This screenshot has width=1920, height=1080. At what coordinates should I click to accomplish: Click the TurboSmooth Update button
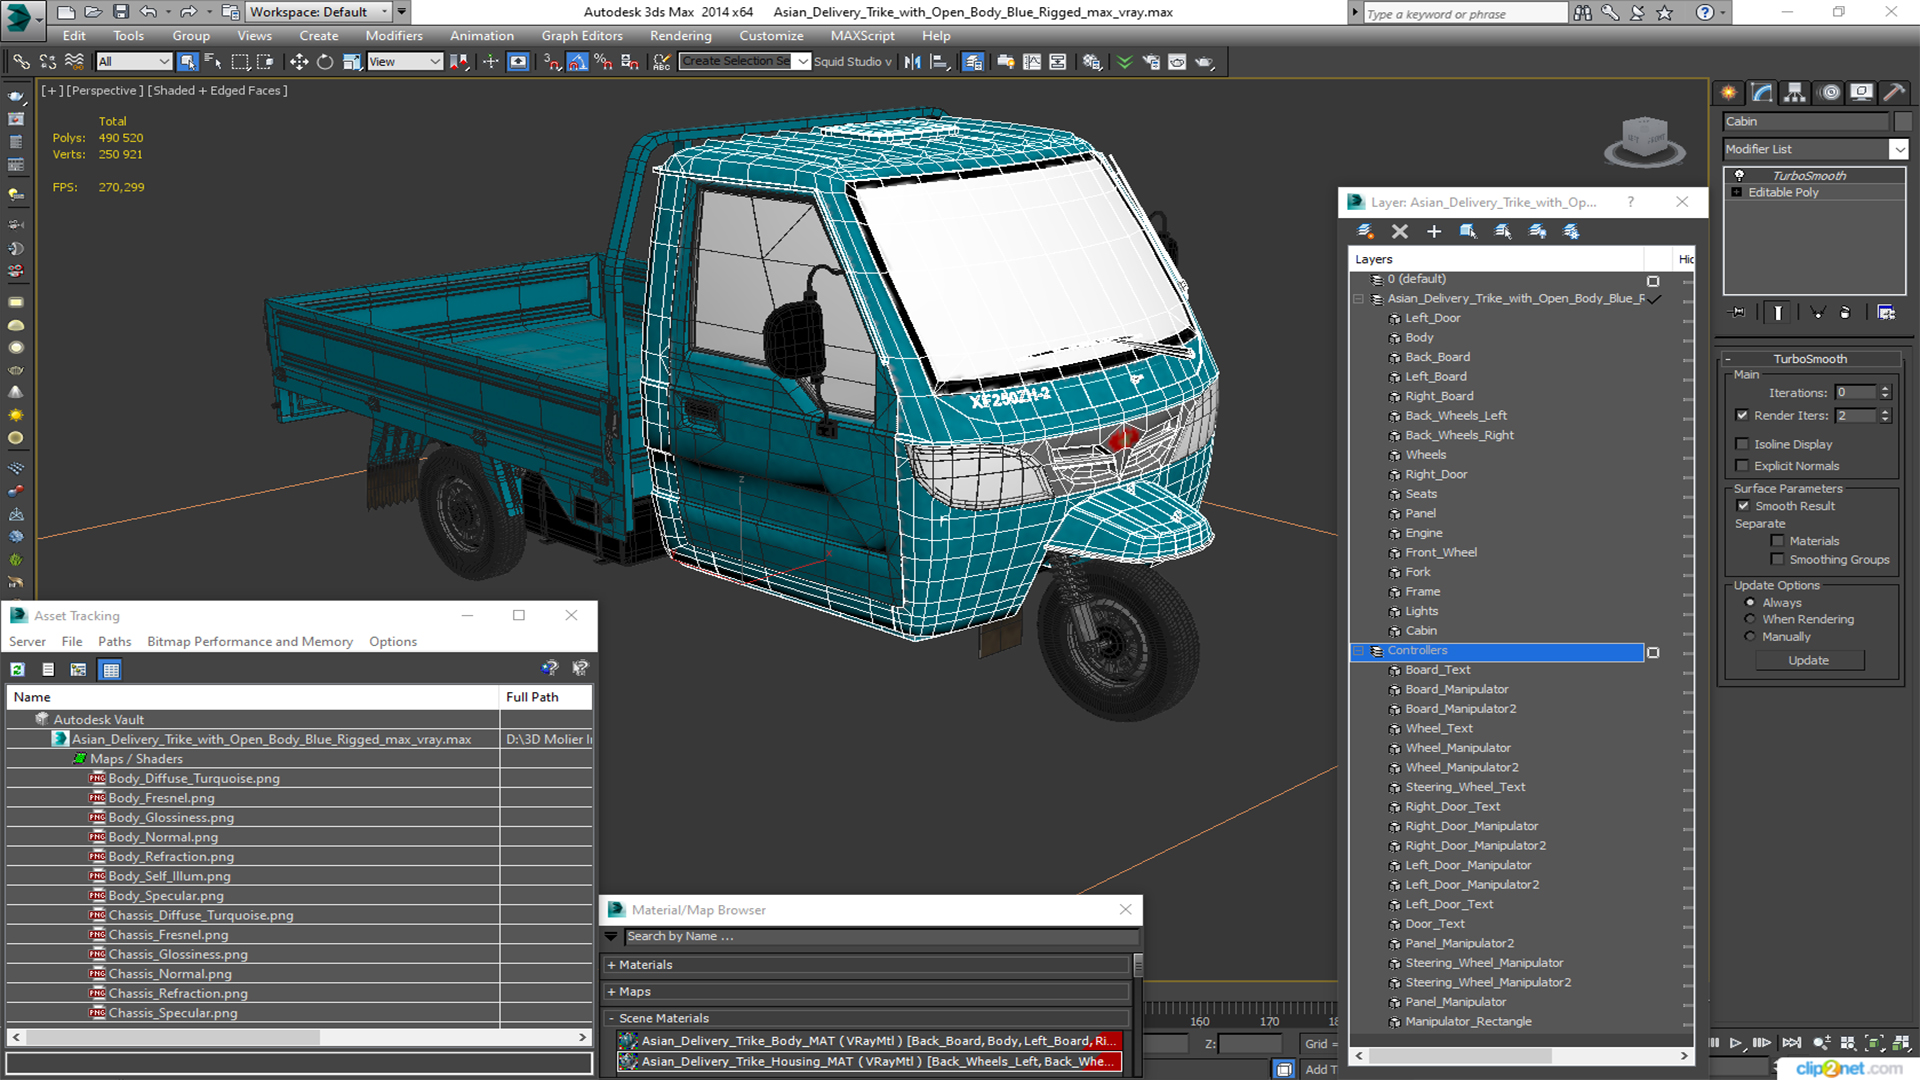click(1808, 660)
